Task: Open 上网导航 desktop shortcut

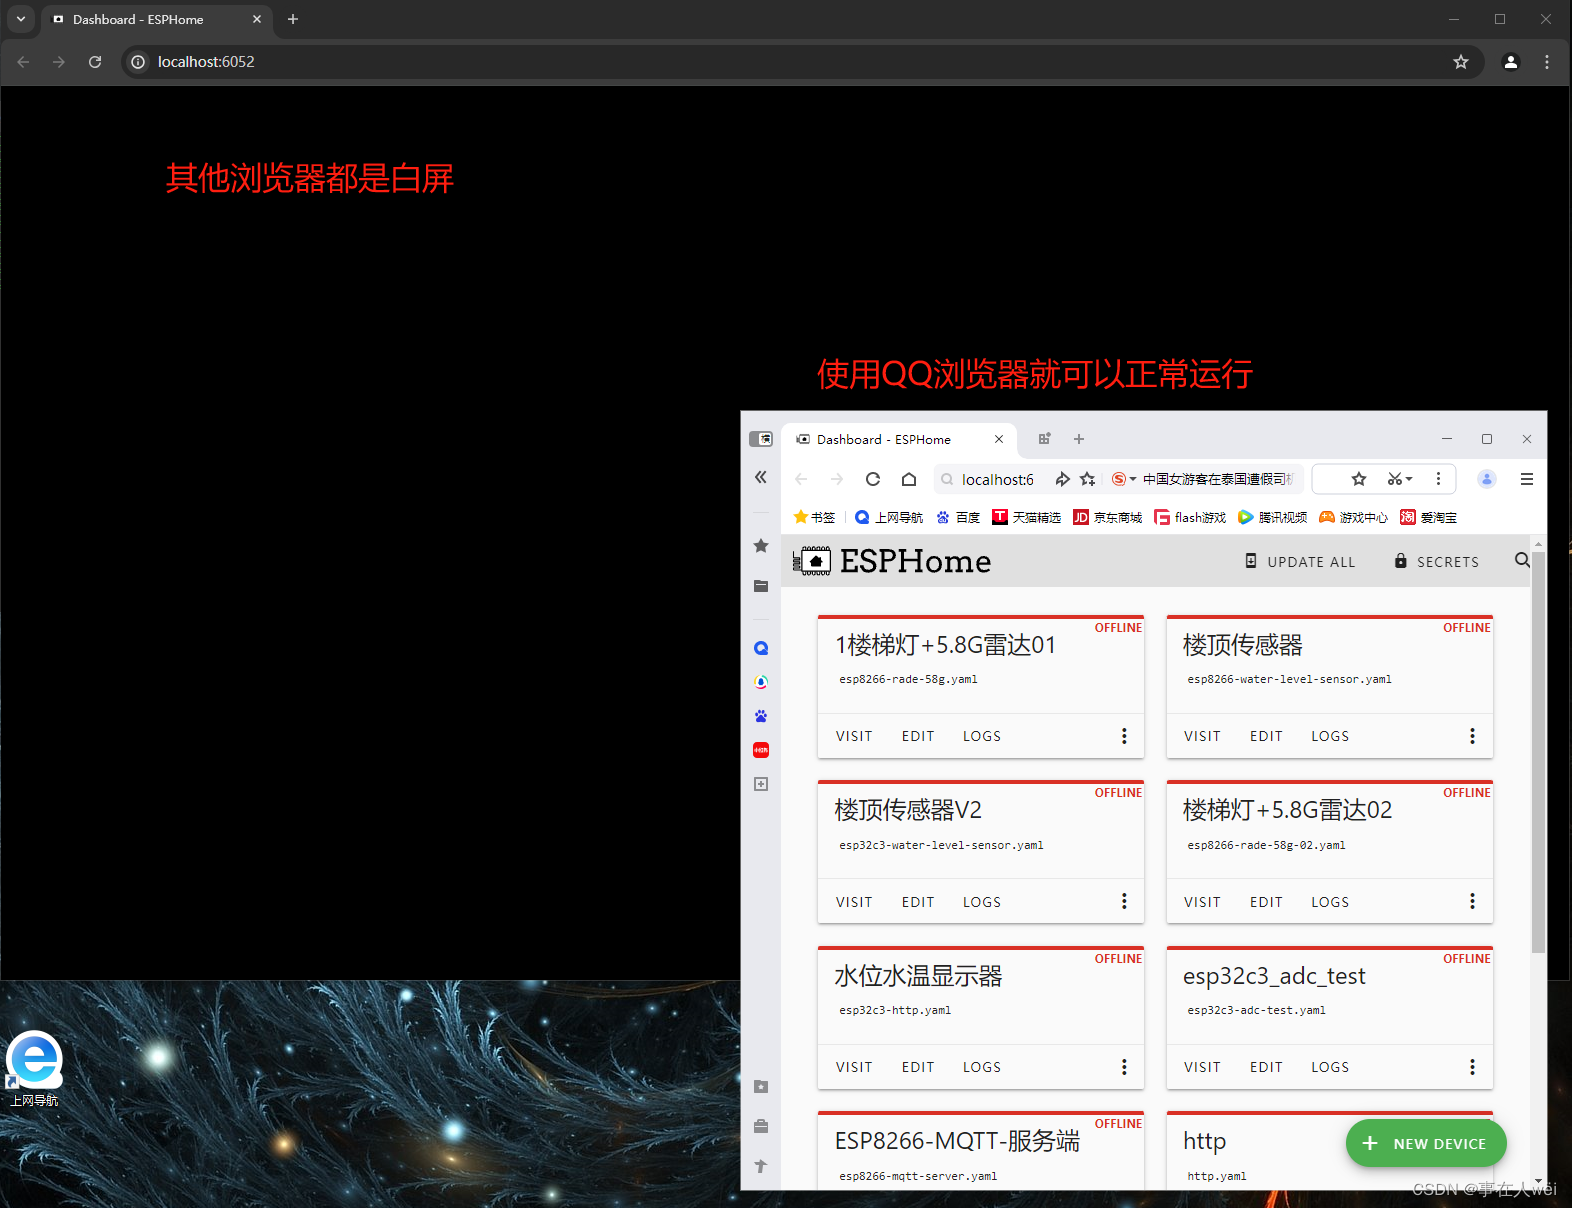Action: point(35,1068)
